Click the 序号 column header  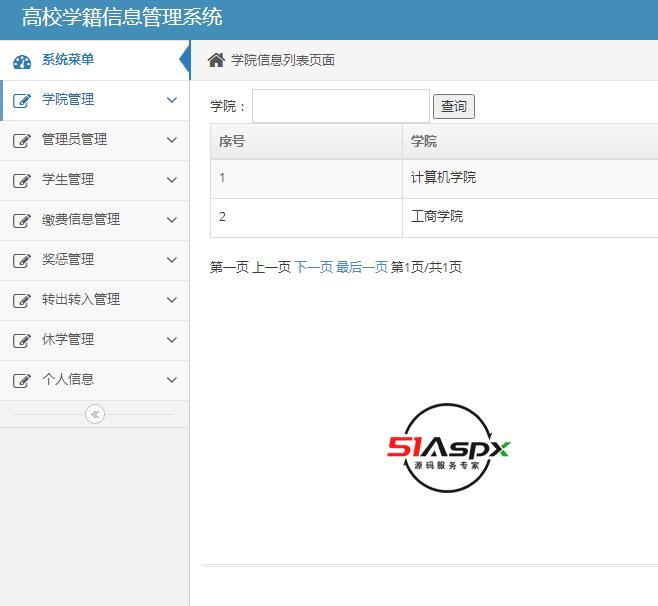coord(306,141)
